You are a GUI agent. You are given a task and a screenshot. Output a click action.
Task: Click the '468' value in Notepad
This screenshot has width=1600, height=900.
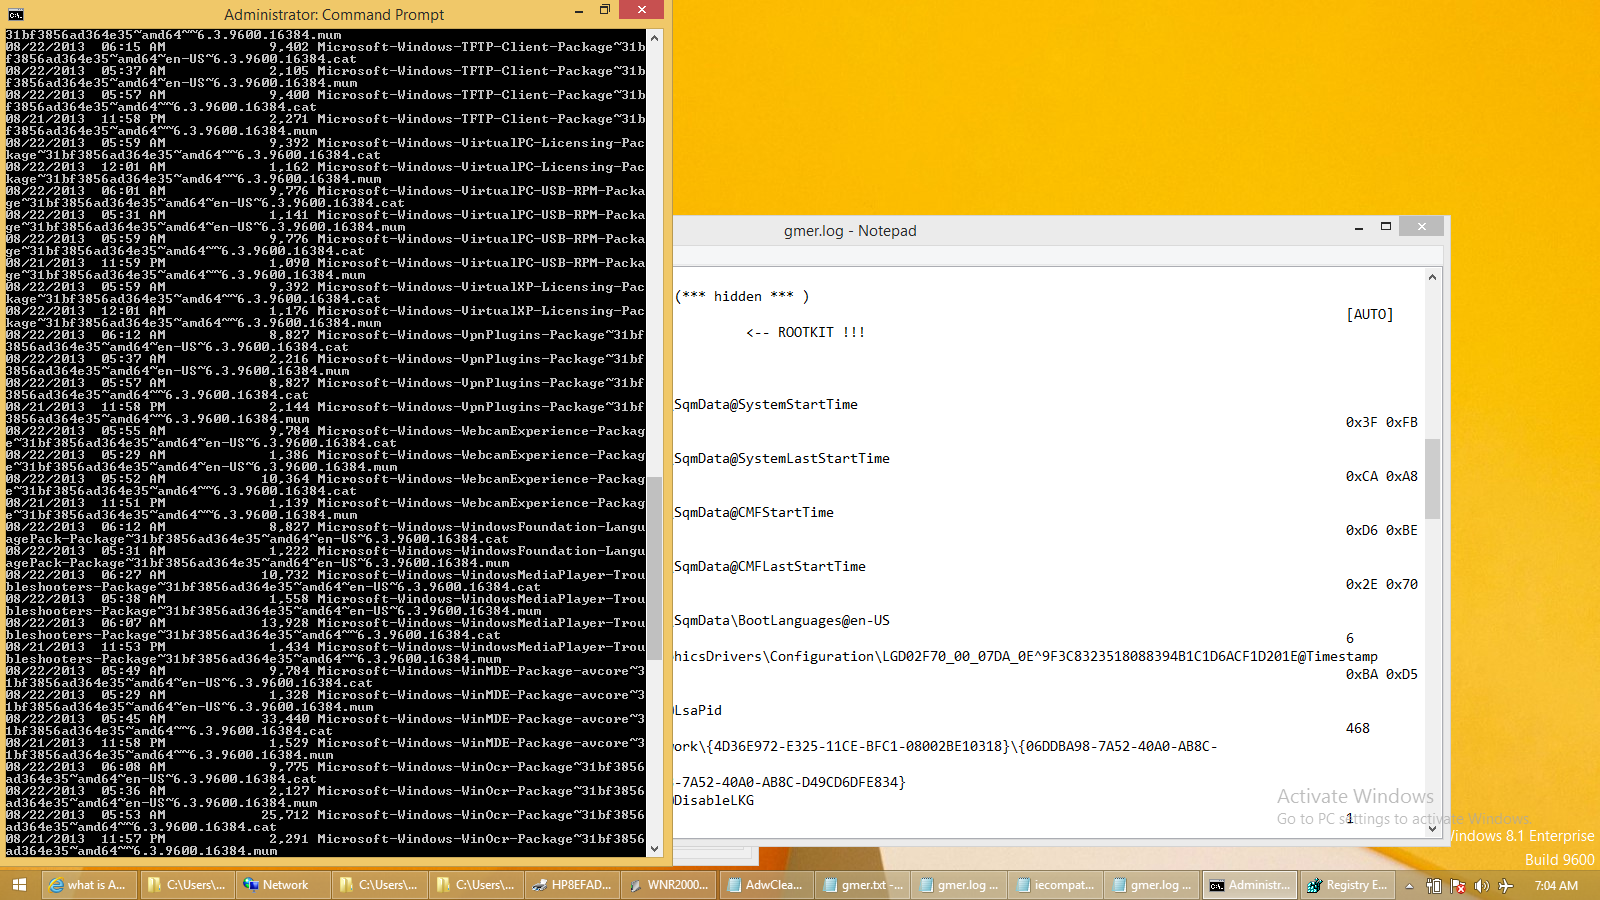tap(1358, 728)
